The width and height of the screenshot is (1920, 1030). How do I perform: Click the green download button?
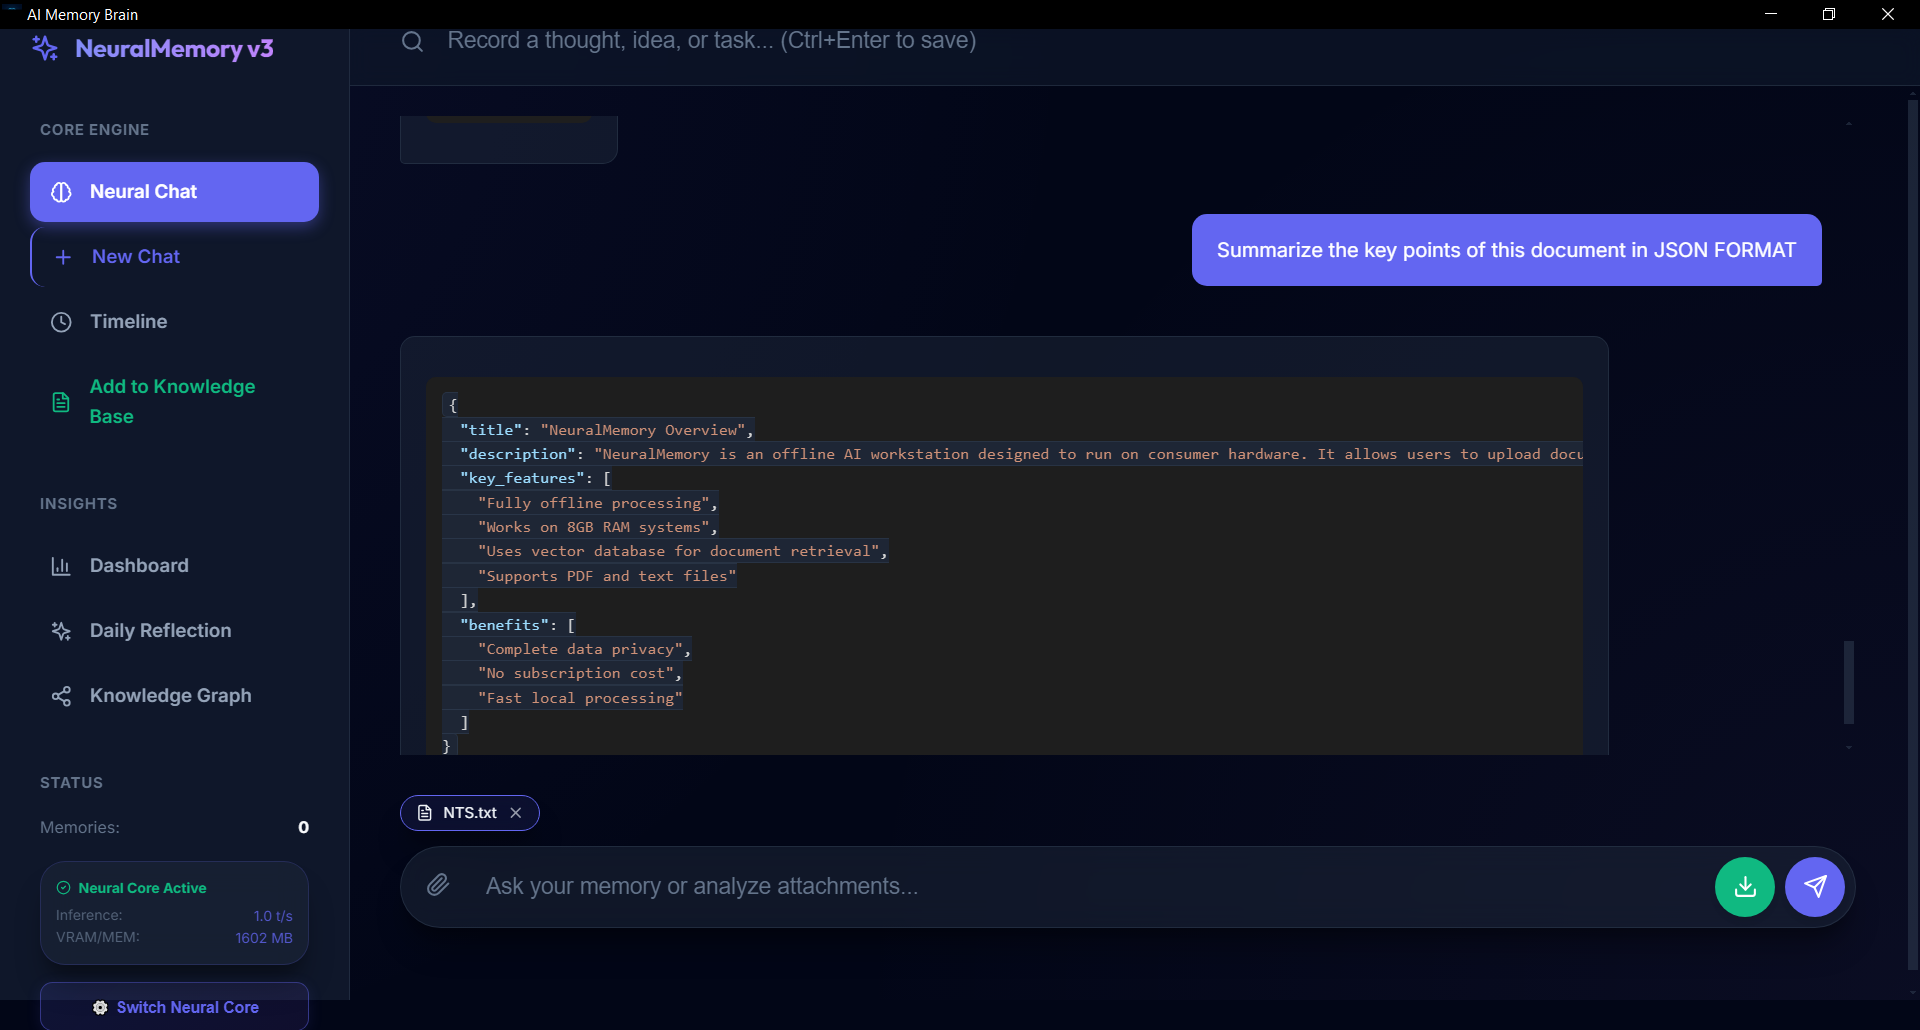pyautogui.click(x=1744, y=887)
